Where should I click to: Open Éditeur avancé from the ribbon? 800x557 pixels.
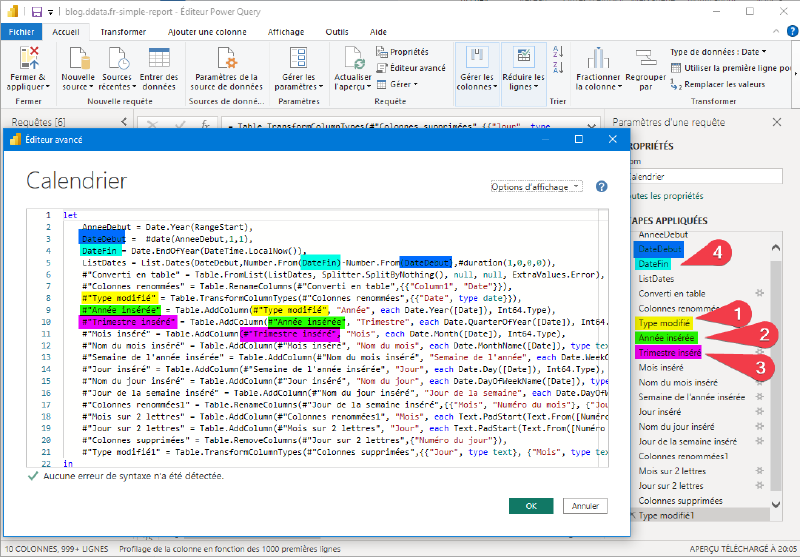click(411, 68)
